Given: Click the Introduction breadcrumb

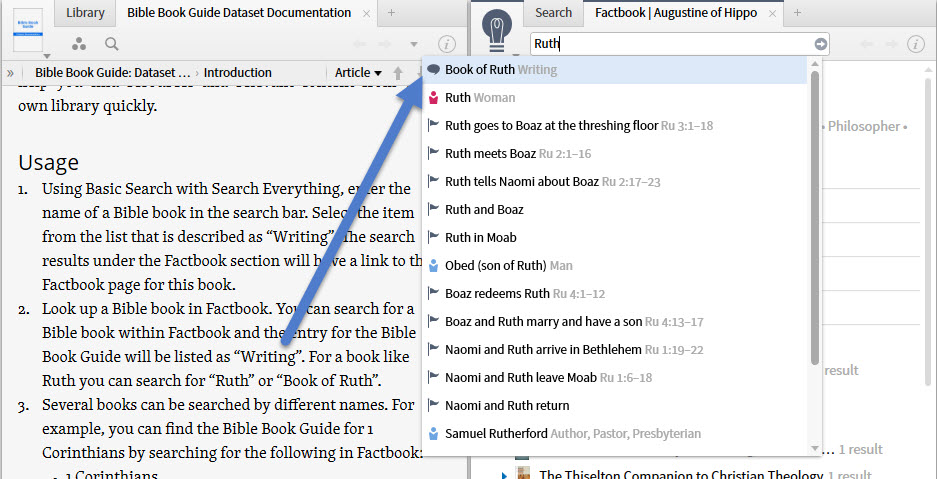Looking at the screenshot, I should point(238,73).
